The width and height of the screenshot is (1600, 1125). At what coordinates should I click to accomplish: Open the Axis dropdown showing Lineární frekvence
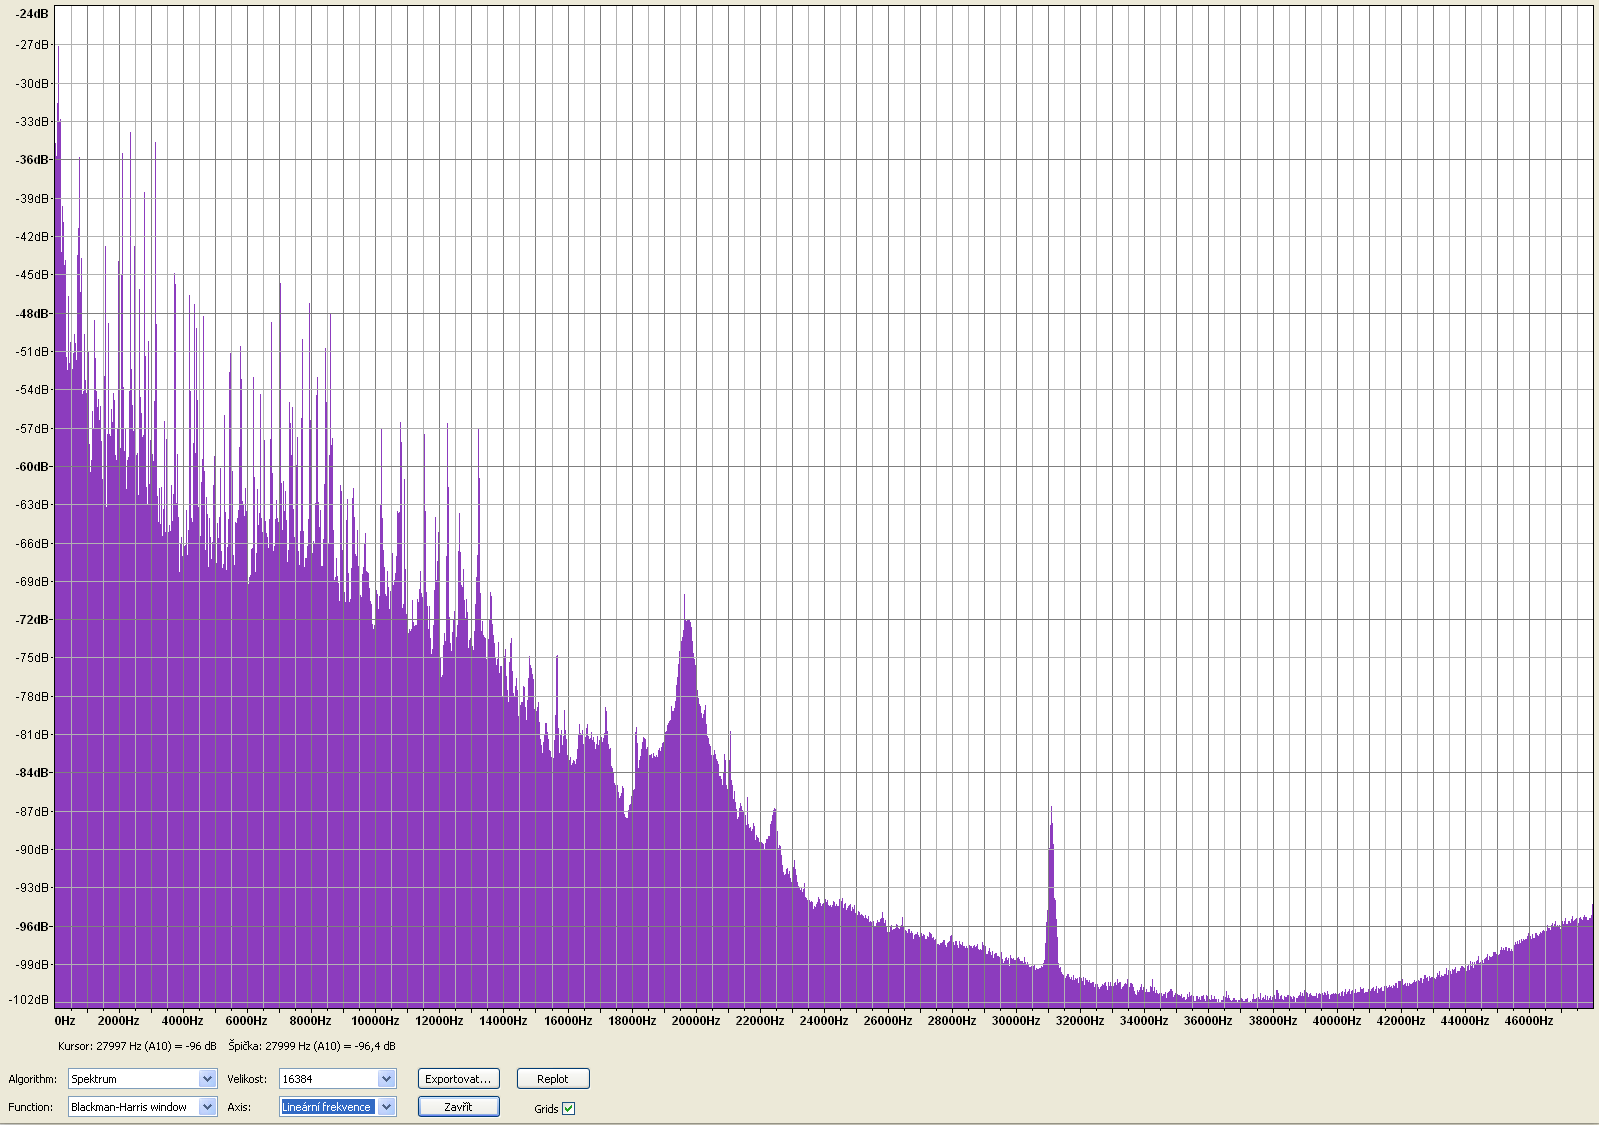click(x=337, y=1107)
